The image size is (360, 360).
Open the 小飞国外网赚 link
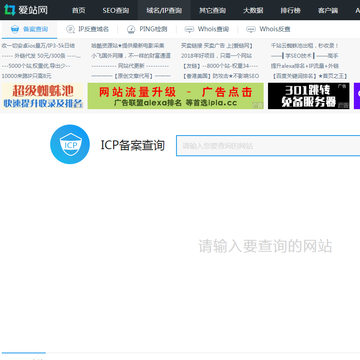point(131,56)
